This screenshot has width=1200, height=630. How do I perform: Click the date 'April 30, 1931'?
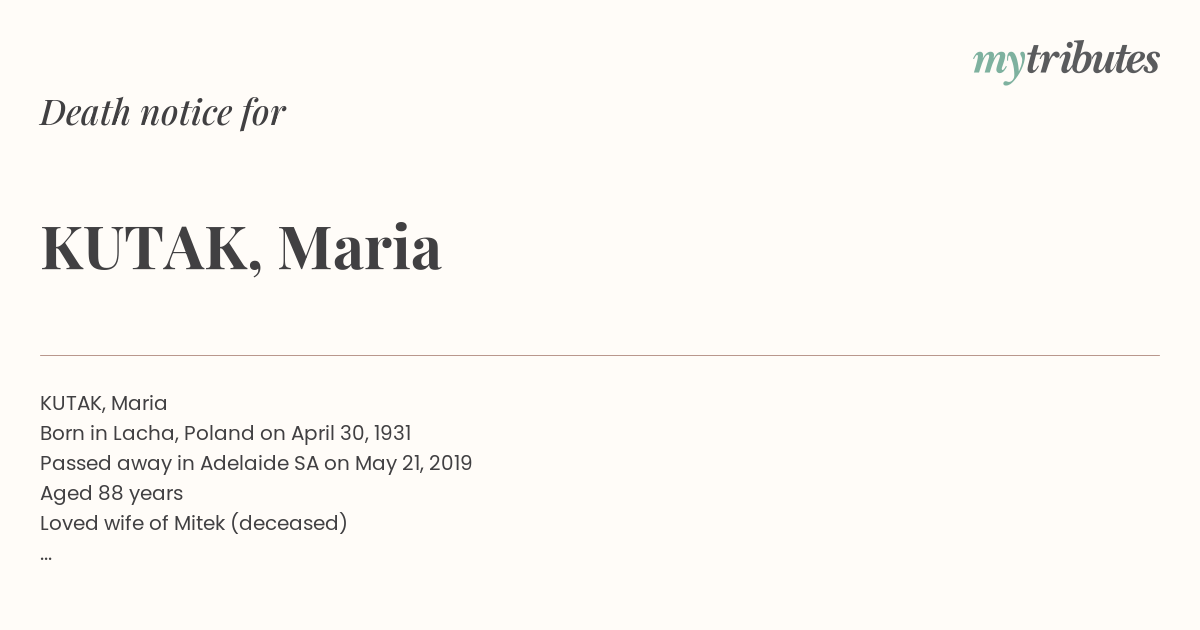(x=351, y=433)
